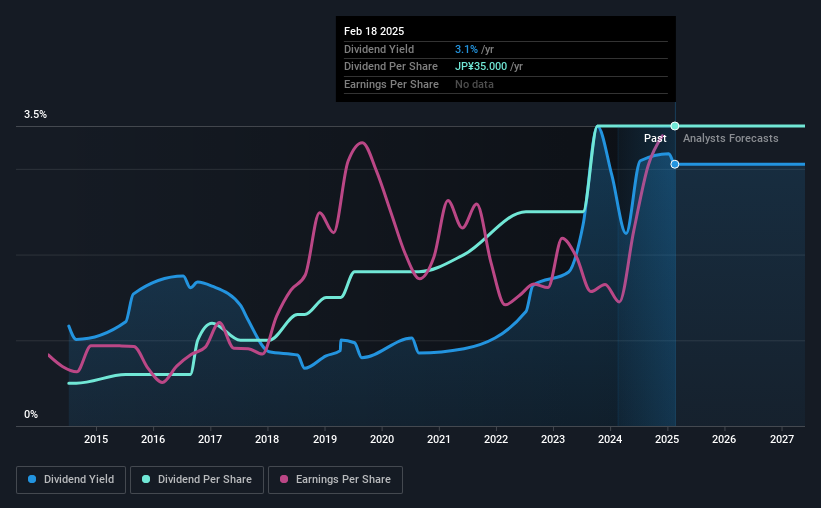Viewport: 821px width, 508px height.
Task: Select the teal data point marker at Feb 2025
Action: 675,126
